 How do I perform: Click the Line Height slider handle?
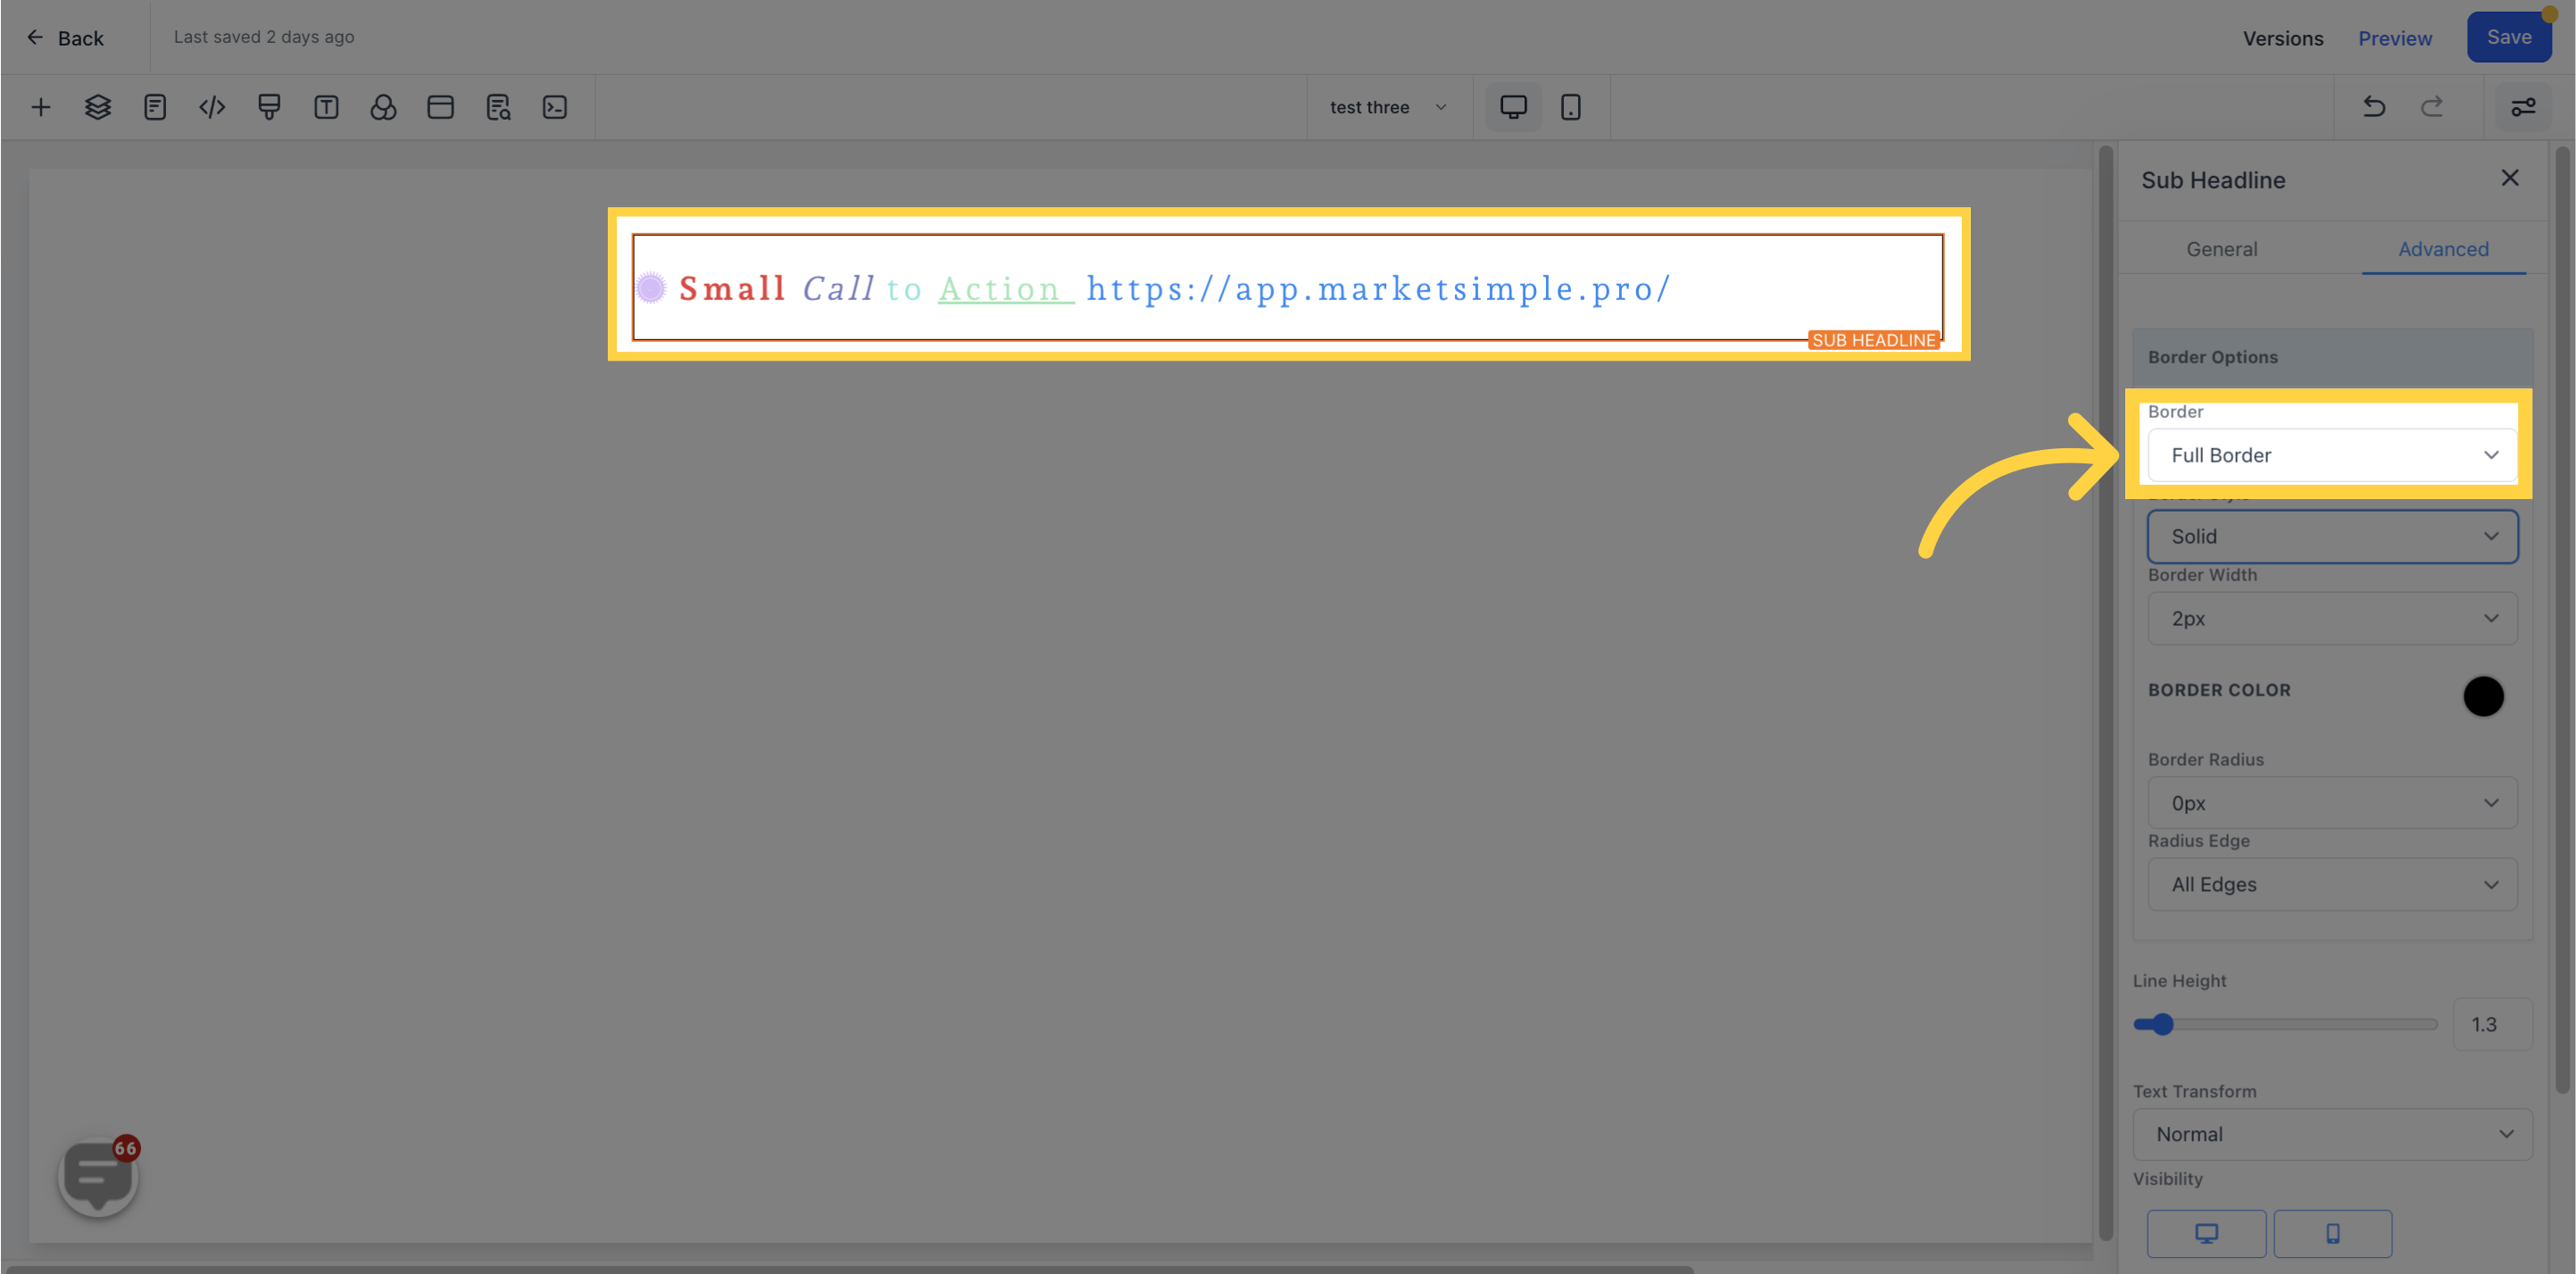(2162, 1024)
